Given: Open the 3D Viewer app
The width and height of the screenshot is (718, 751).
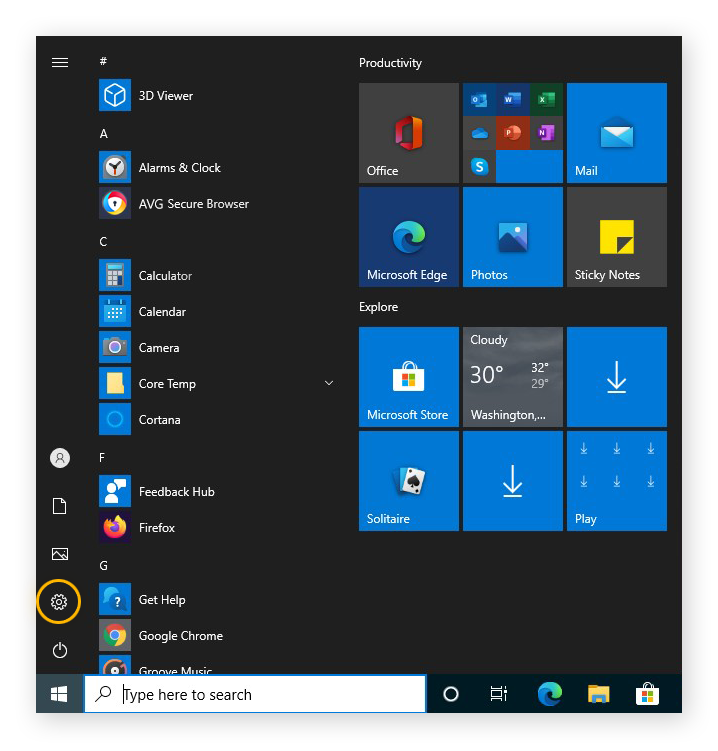Looking at the screenshot, I should coord(216,95).
